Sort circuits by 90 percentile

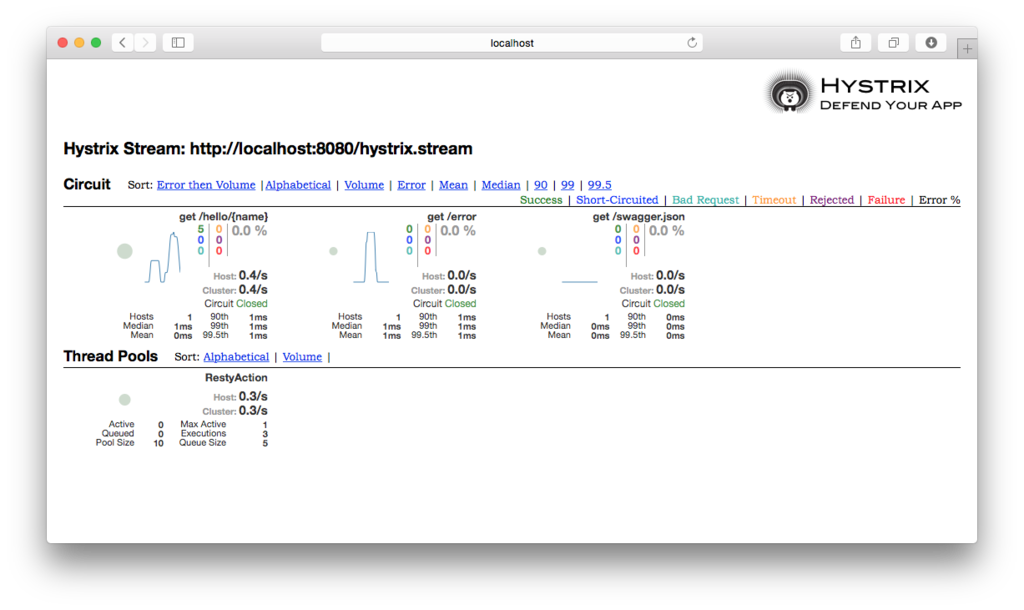541,185
